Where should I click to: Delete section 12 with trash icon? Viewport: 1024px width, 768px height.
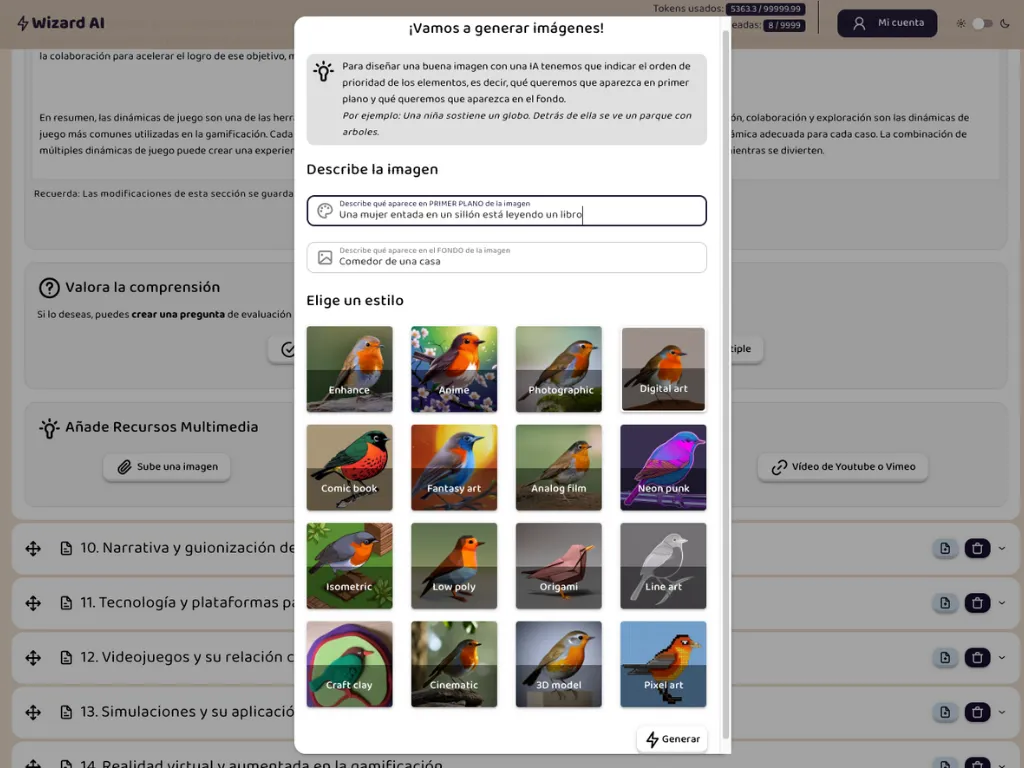coord(977,658)
